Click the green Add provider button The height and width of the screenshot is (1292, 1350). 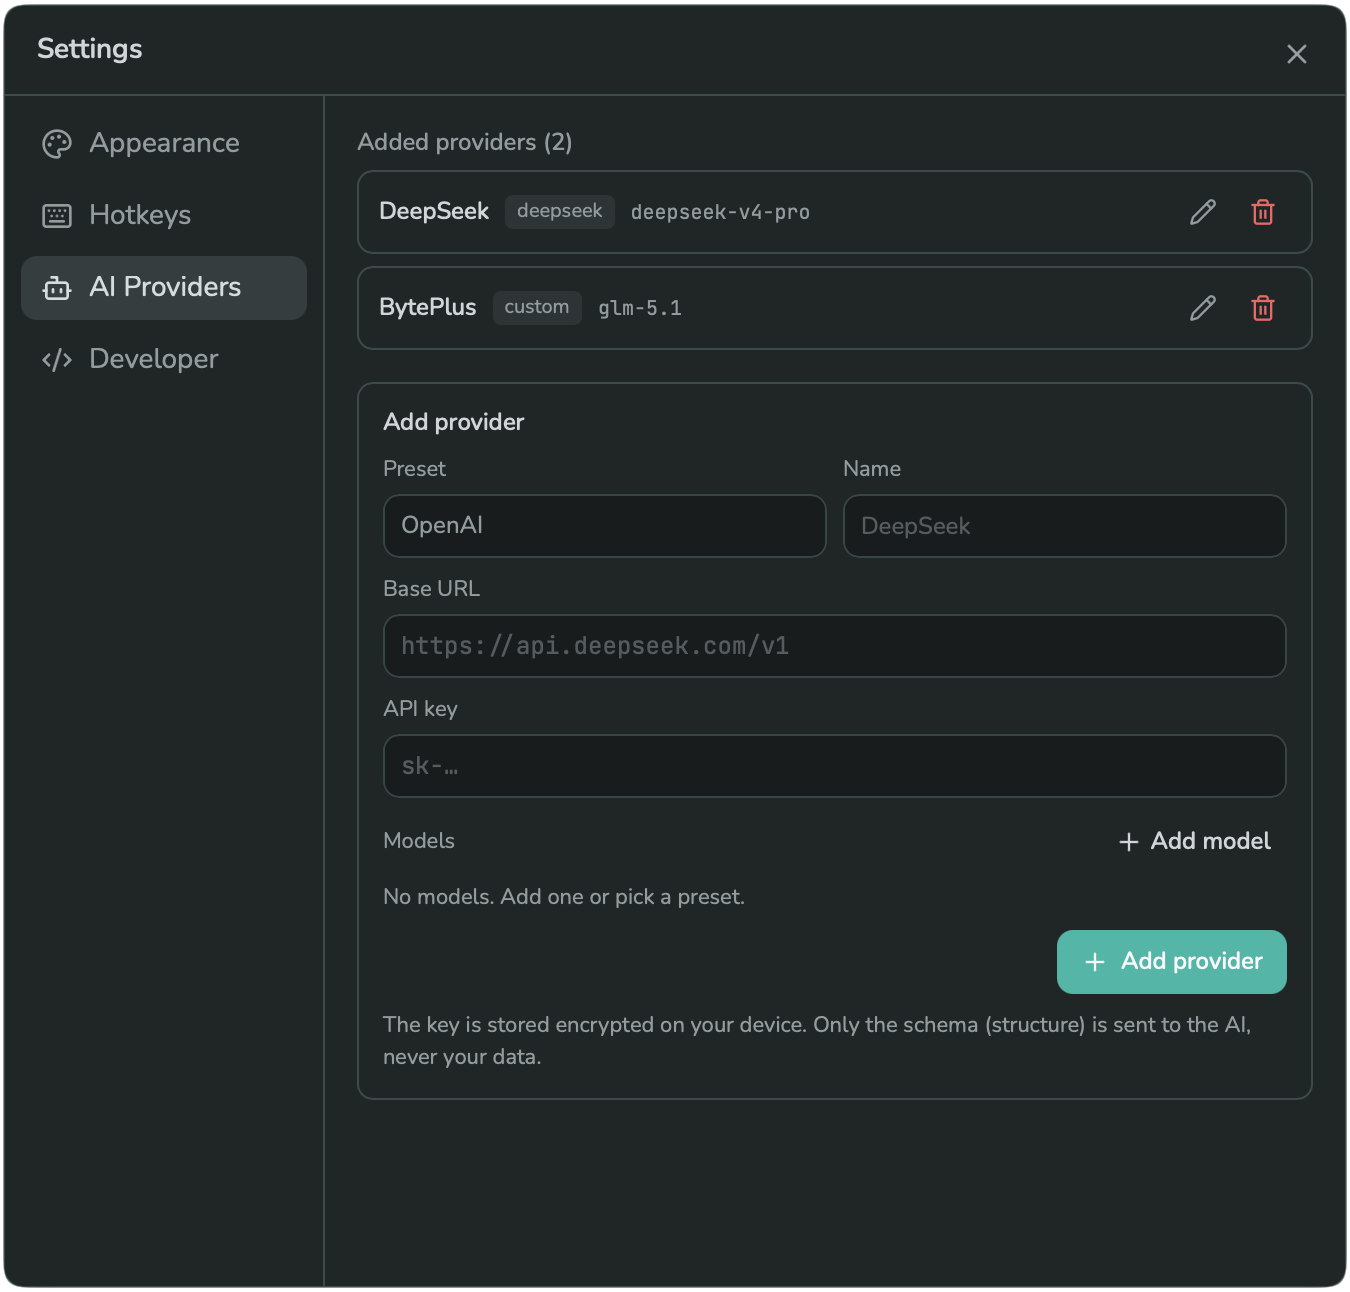point(1172,962)
